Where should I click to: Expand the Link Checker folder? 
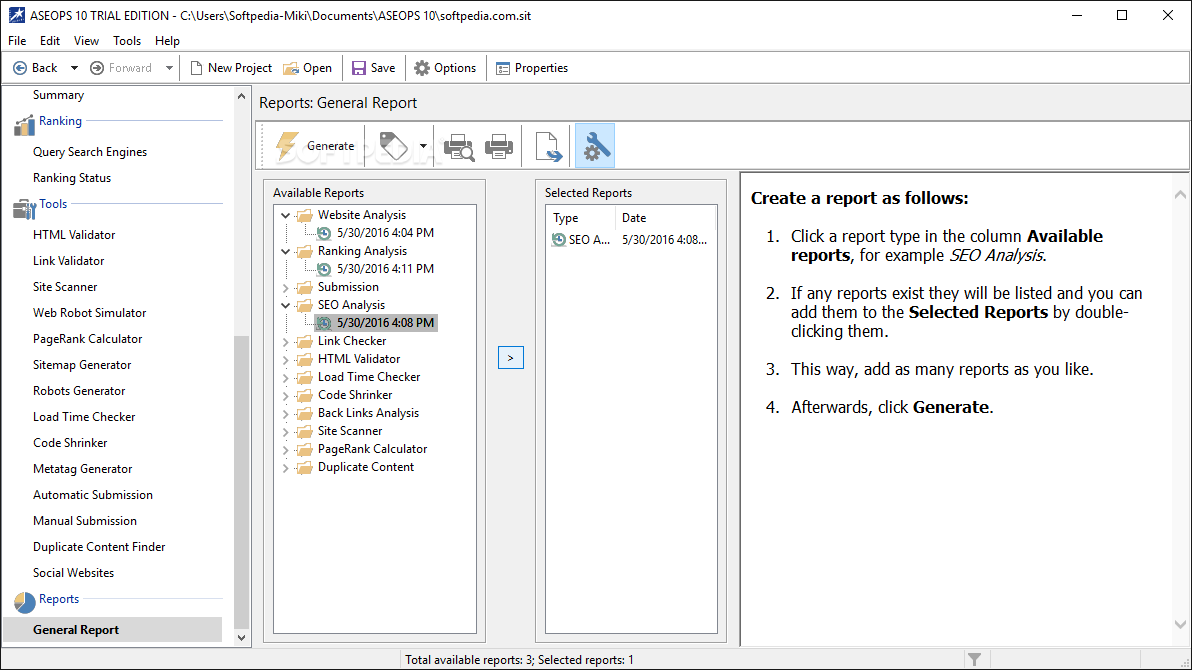(286, 341)
